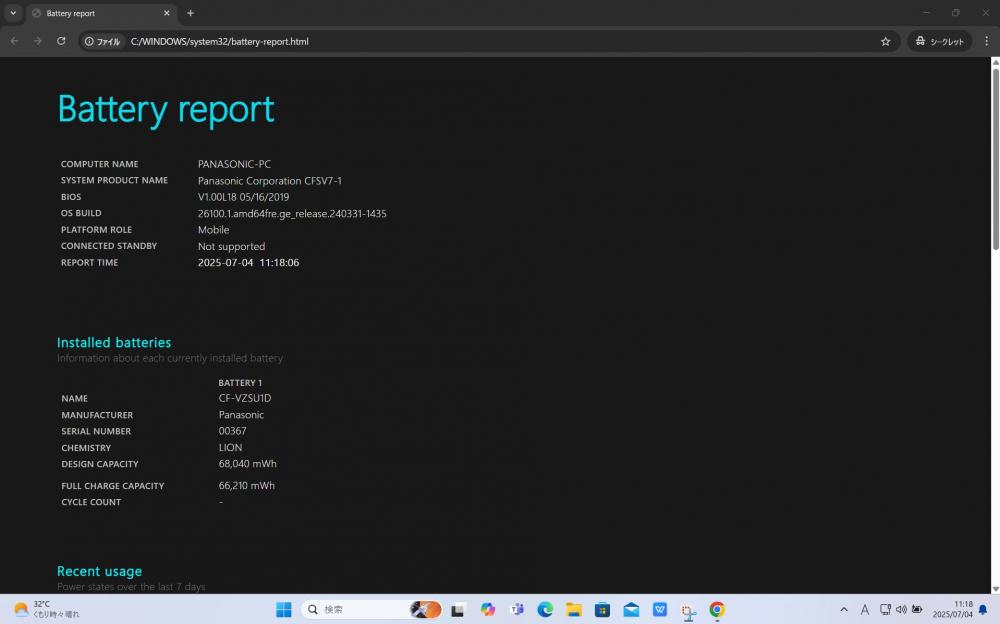The height and width of the screenshot is (624, 1000).
Task: Open a new browser tab
Action: tap(190, 13)
